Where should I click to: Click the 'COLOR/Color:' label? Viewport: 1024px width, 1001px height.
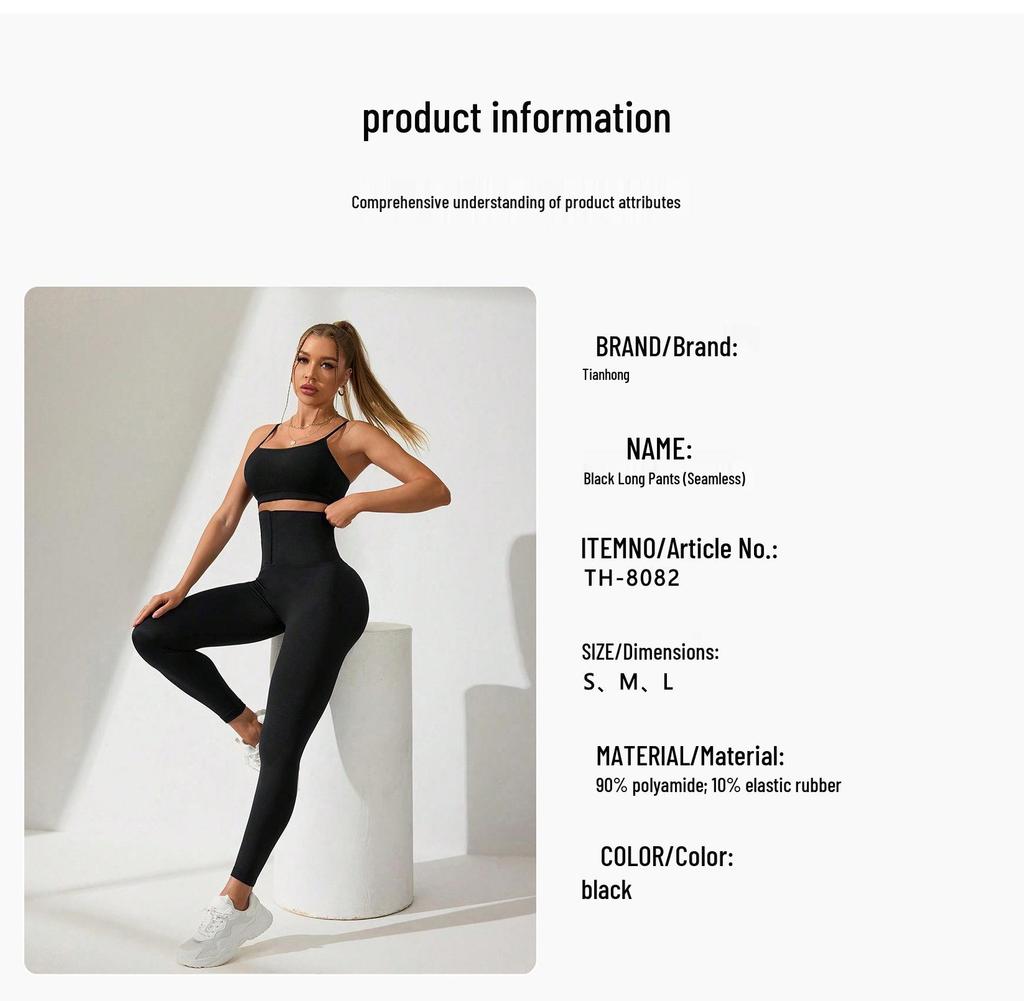(667, 857)
